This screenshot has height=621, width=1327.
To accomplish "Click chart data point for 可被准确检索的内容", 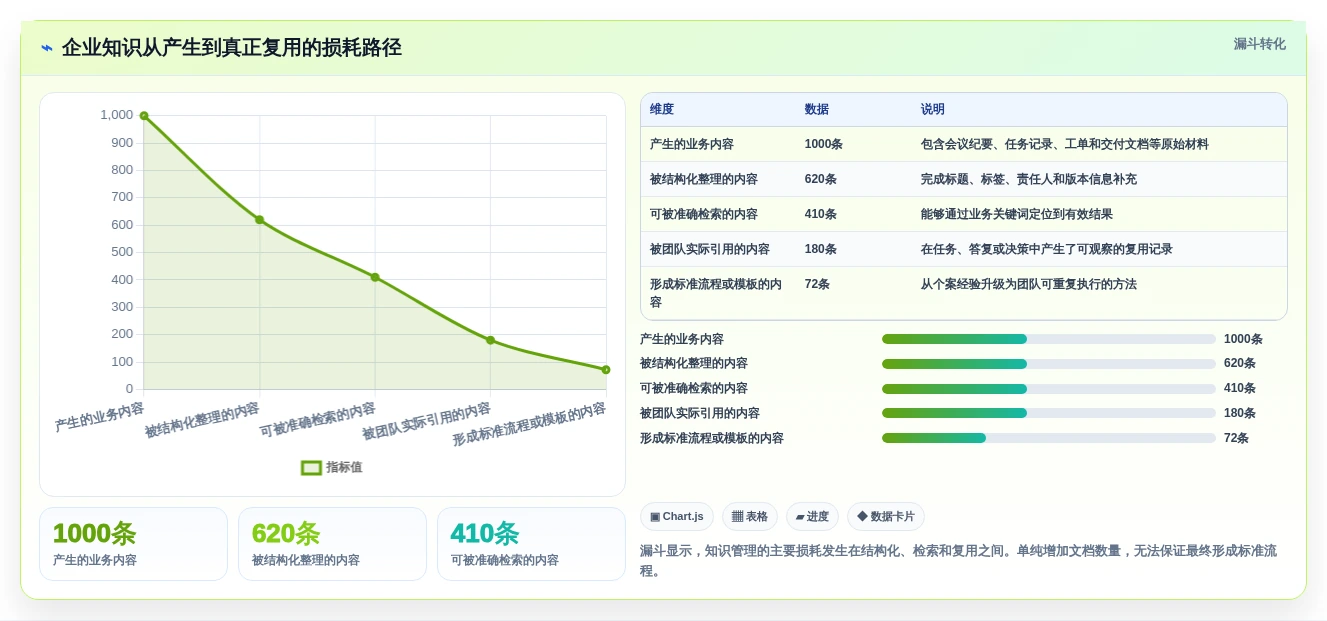I will pyautogui.click(x=375, y=277).
